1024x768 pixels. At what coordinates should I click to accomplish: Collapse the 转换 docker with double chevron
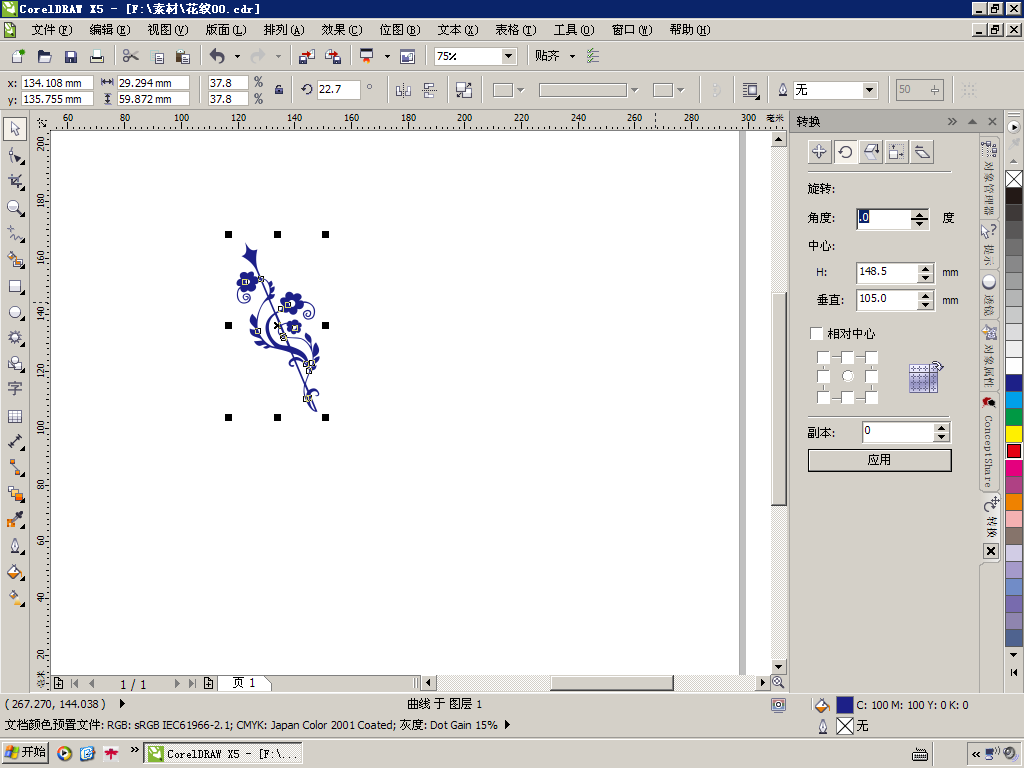tap(952, 121)
